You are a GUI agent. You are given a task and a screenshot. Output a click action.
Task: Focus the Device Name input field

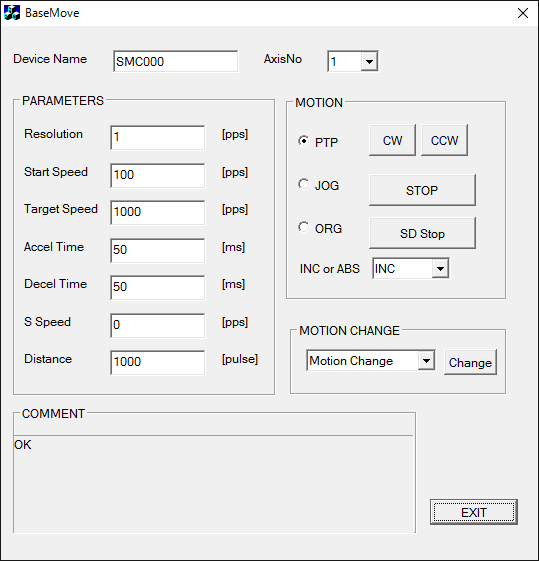coord(175,61)
